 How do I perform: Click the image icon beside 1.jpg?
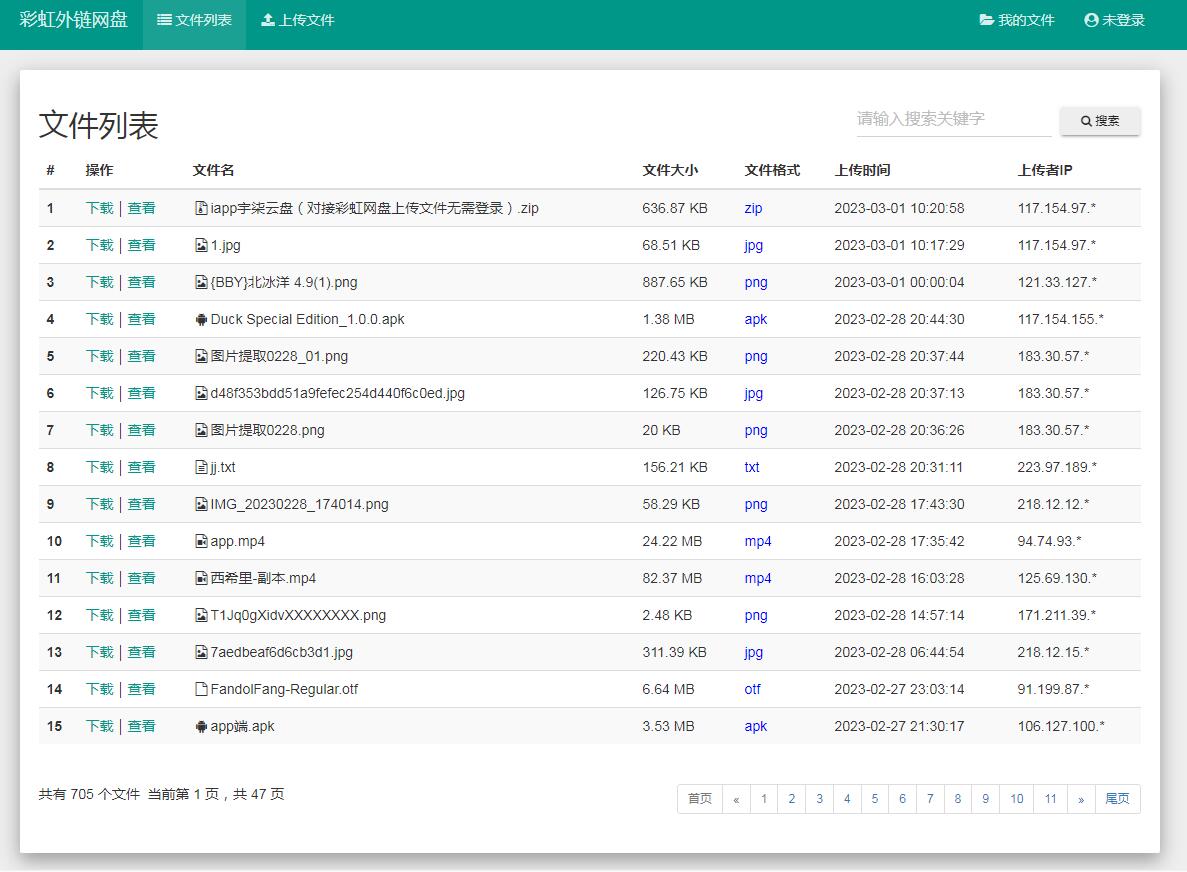202,245
